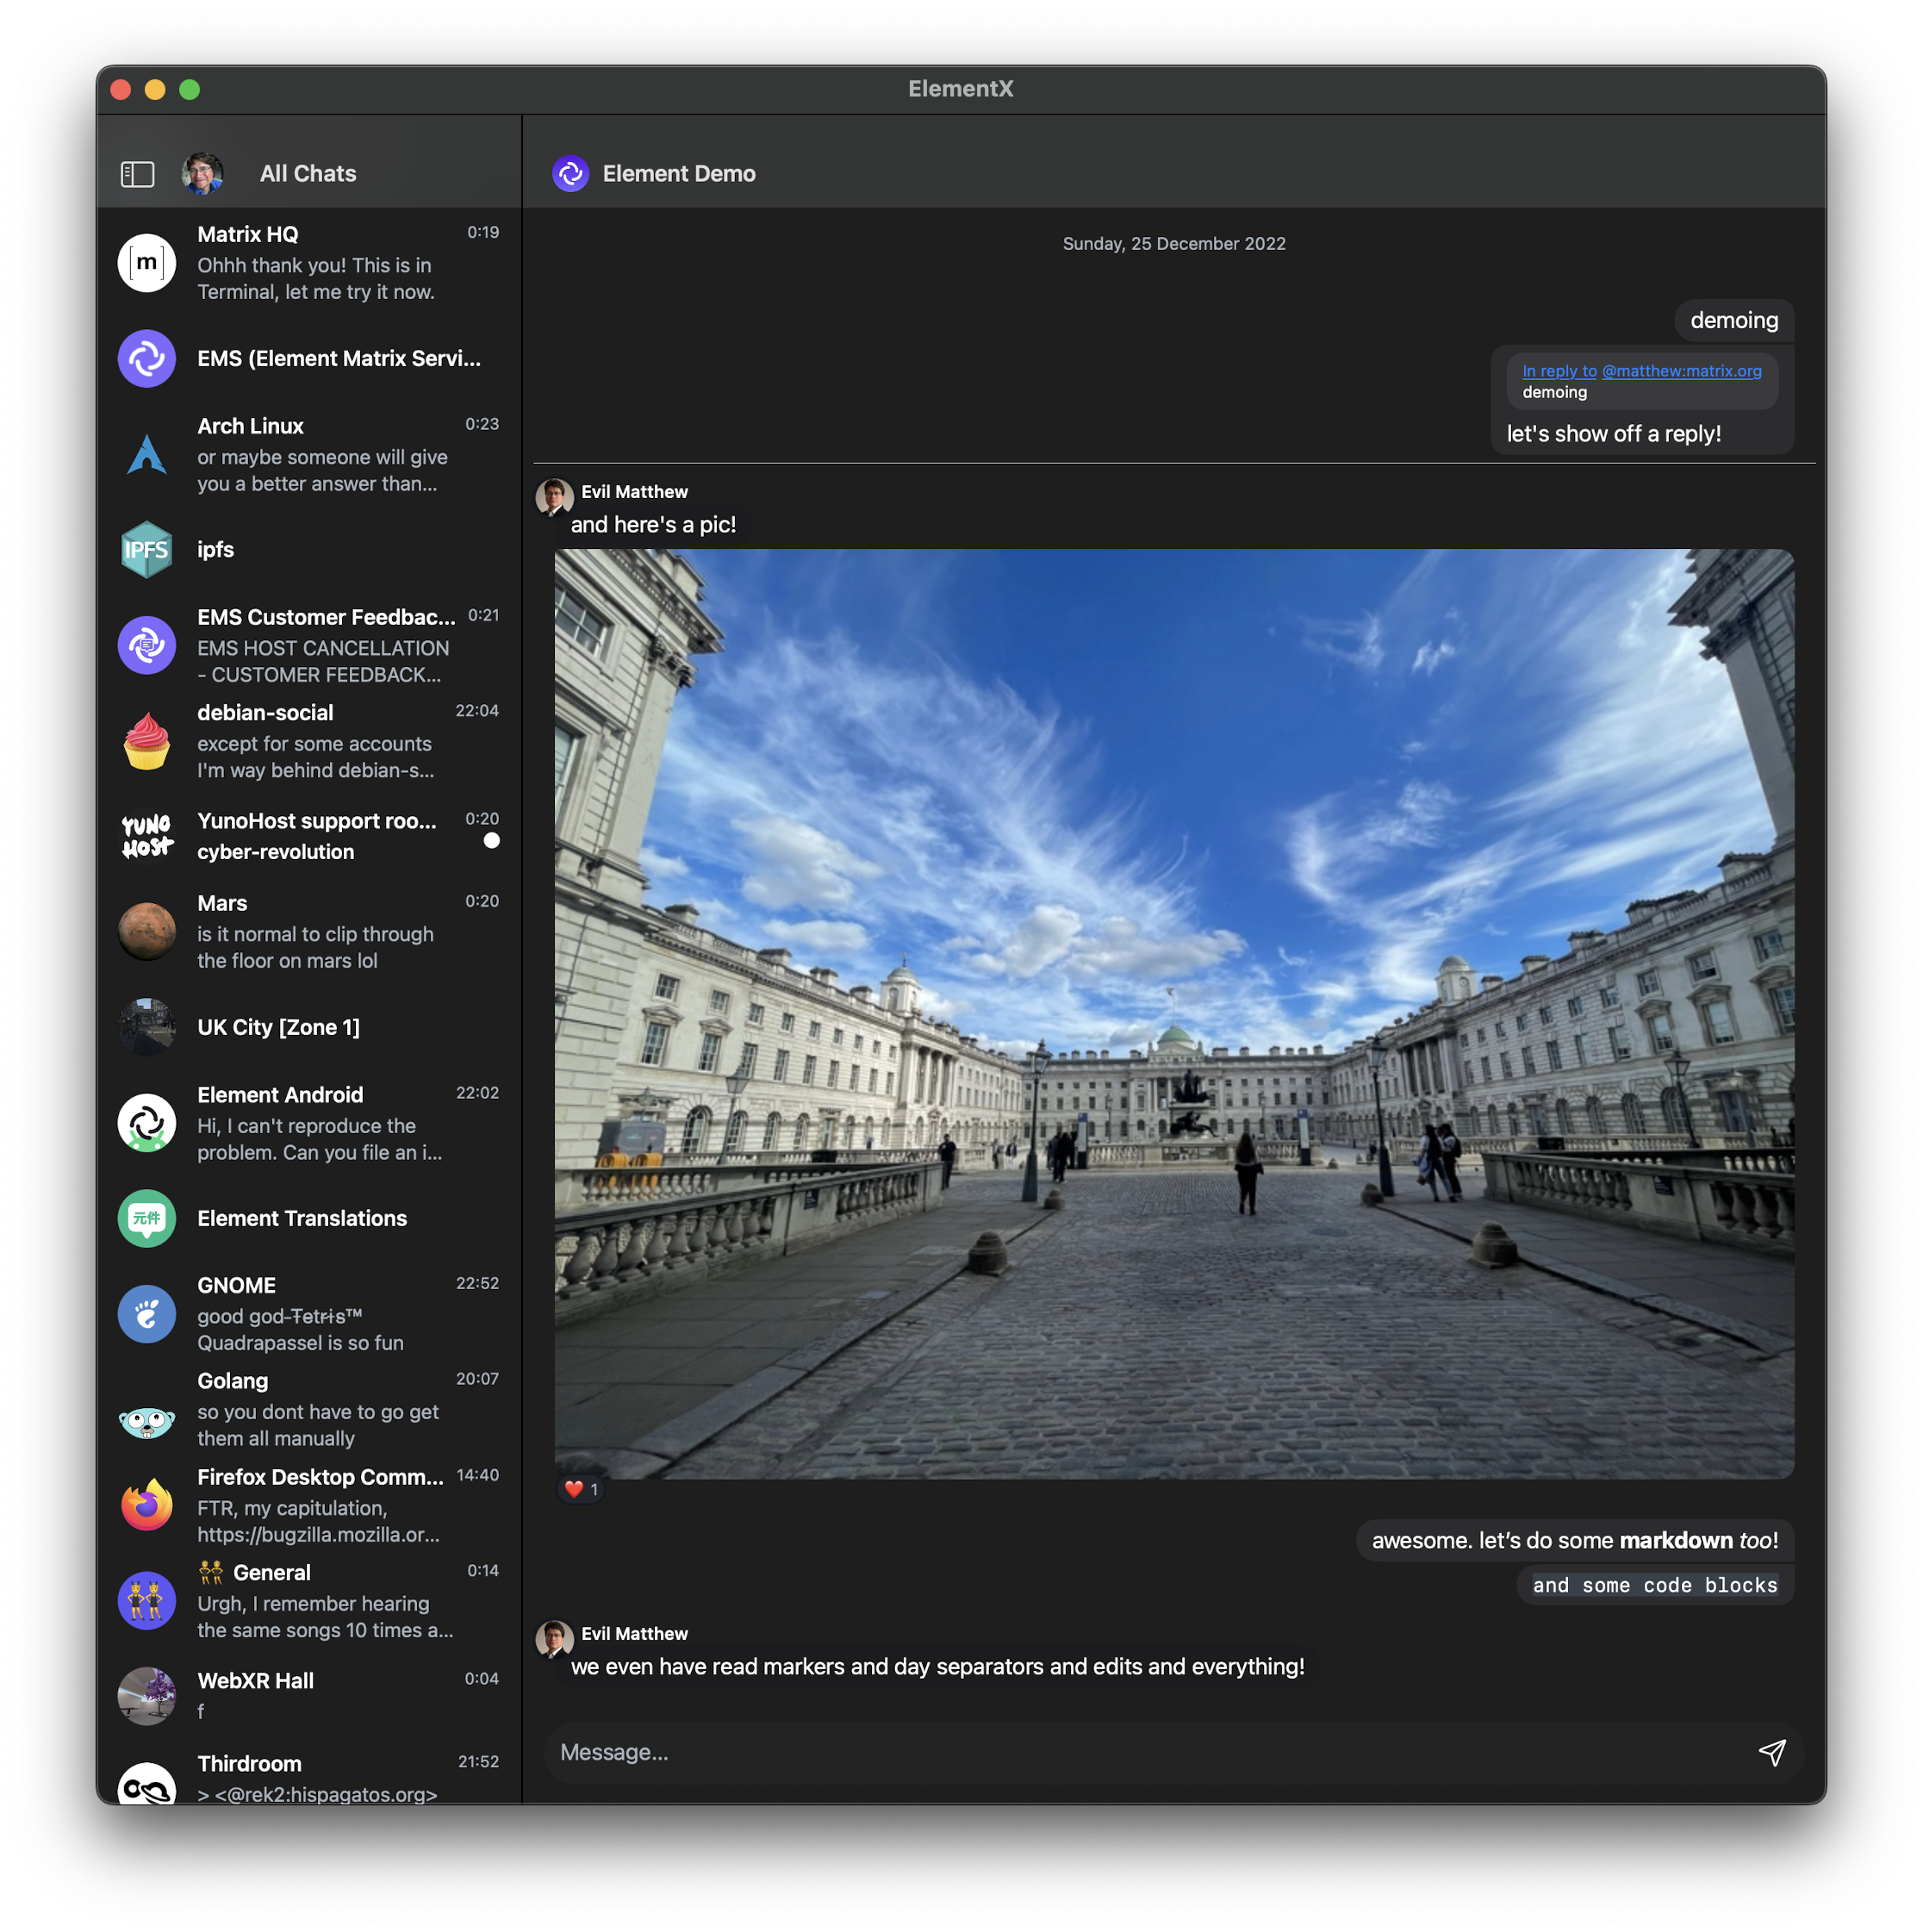The height and width of the screenshot is (1932, 1923).
Task: Click the Element Demo room header icon
Action: click(571, 174)
